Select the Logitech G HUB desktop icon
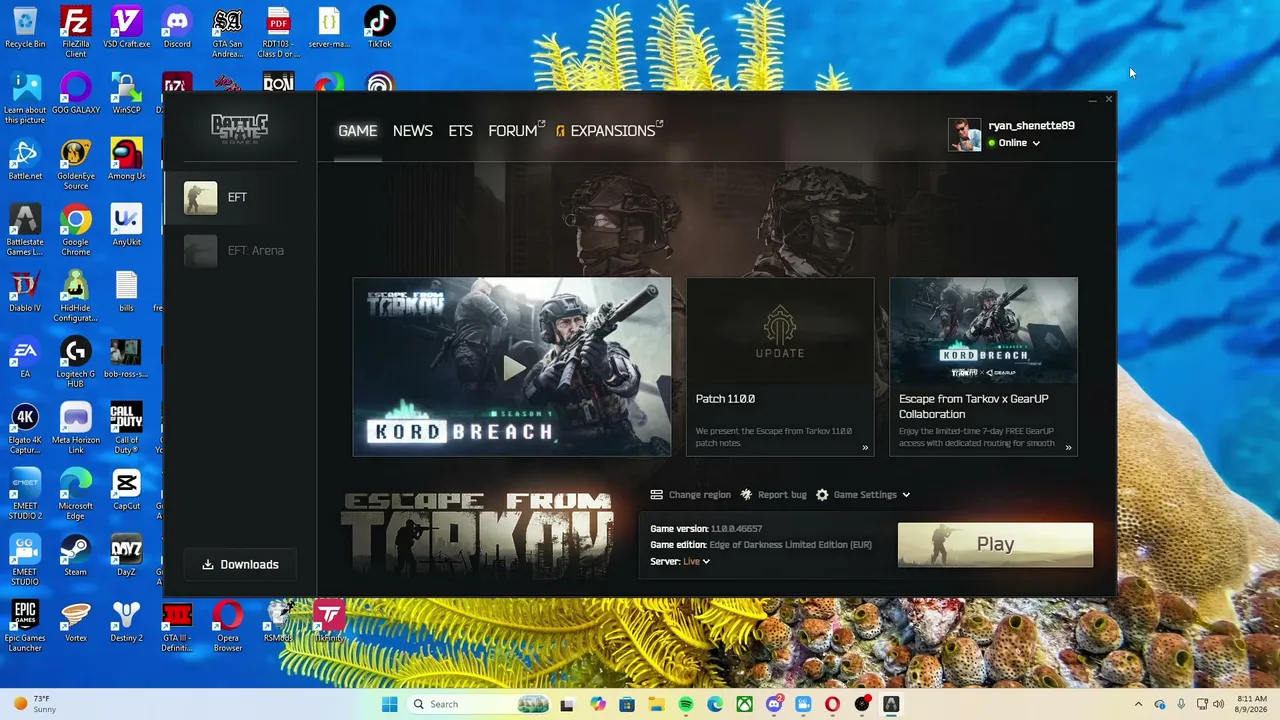This screenshot has height=720, width=1280. point(76,363)
